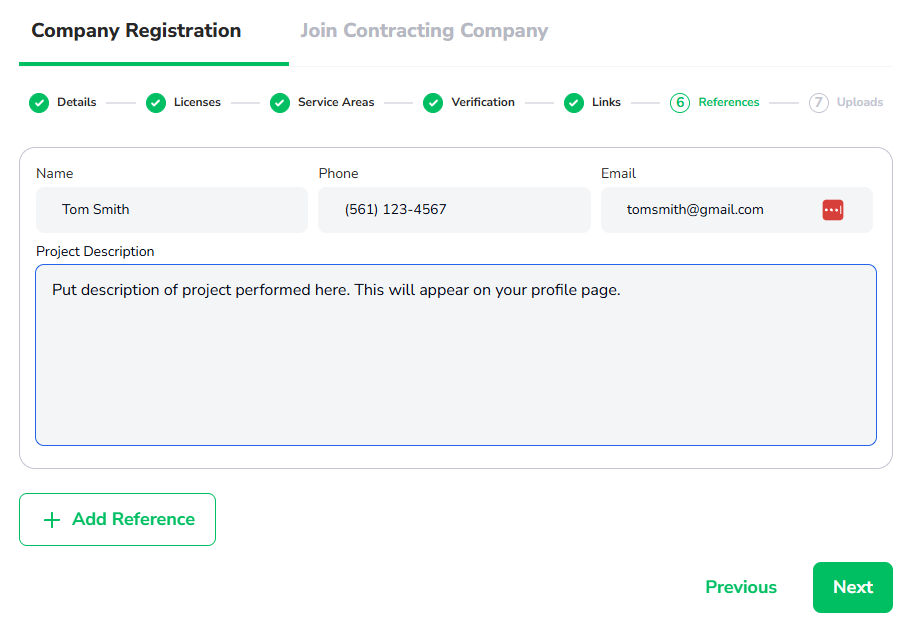Focus the Name field with Tom Smith
This screenshot has width=908, height=632.
pyautogui.click(x=172, y=210)
